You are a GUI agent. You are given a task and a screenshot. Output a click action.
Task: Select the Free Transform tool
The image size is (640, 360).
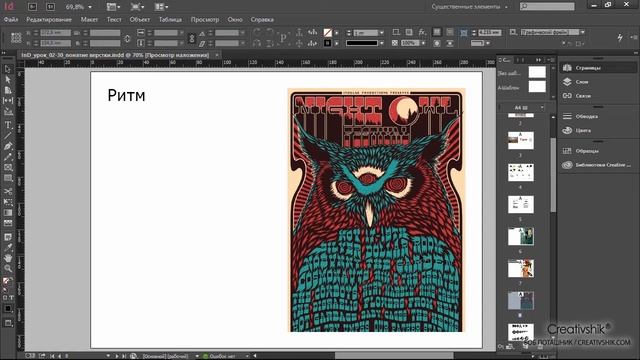[8, 202]
